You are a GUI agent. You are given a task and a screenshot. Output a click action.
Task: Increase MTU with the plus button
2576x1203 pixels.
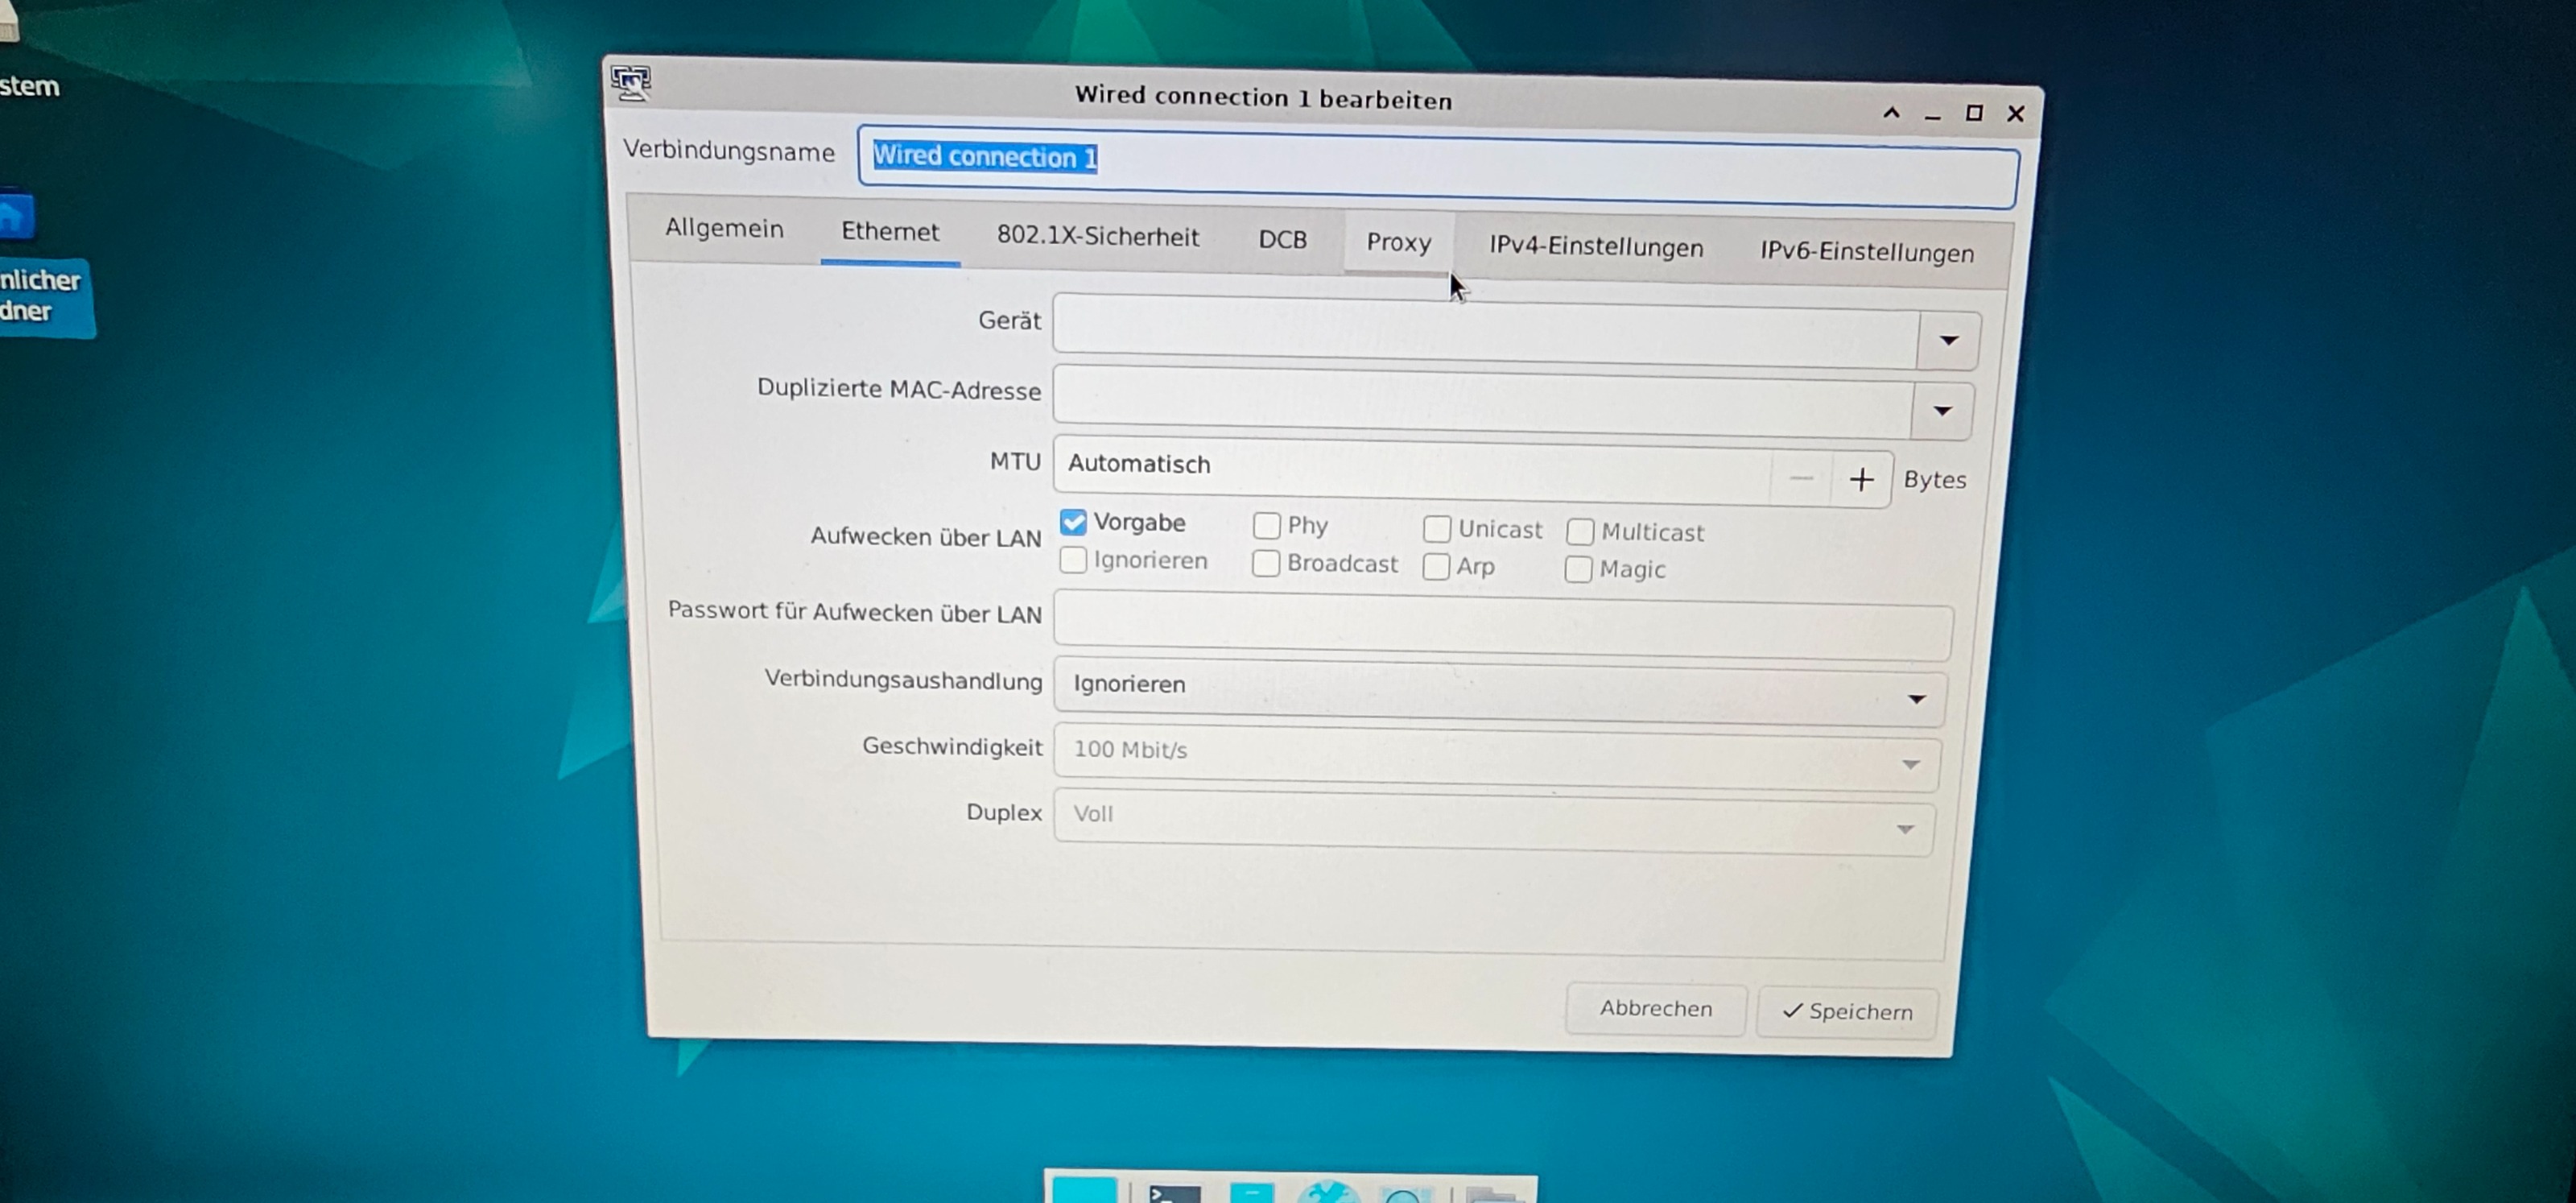[x=1861, y=480]
